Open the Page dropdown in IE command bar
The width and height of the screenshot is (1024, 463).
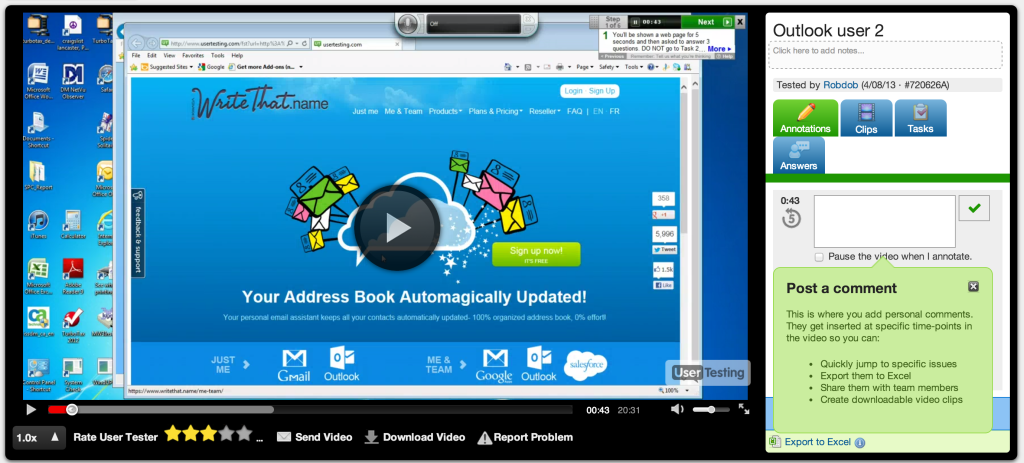584,67
